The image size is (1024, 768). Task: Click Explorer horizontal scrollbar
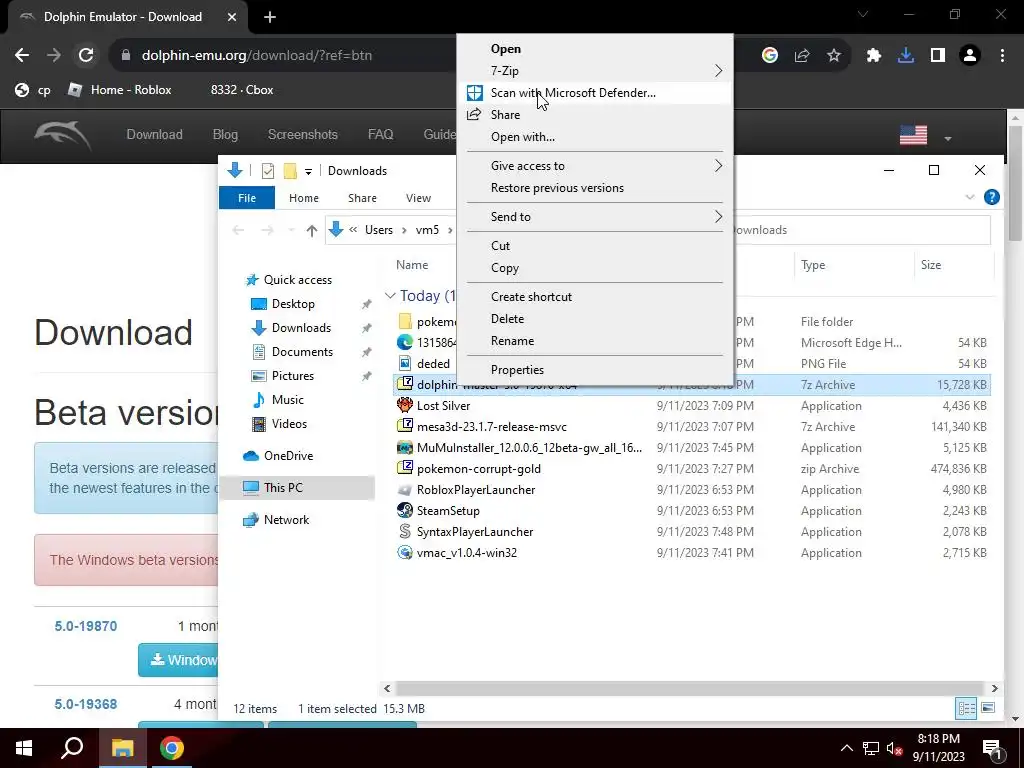[x=690, y=688]
